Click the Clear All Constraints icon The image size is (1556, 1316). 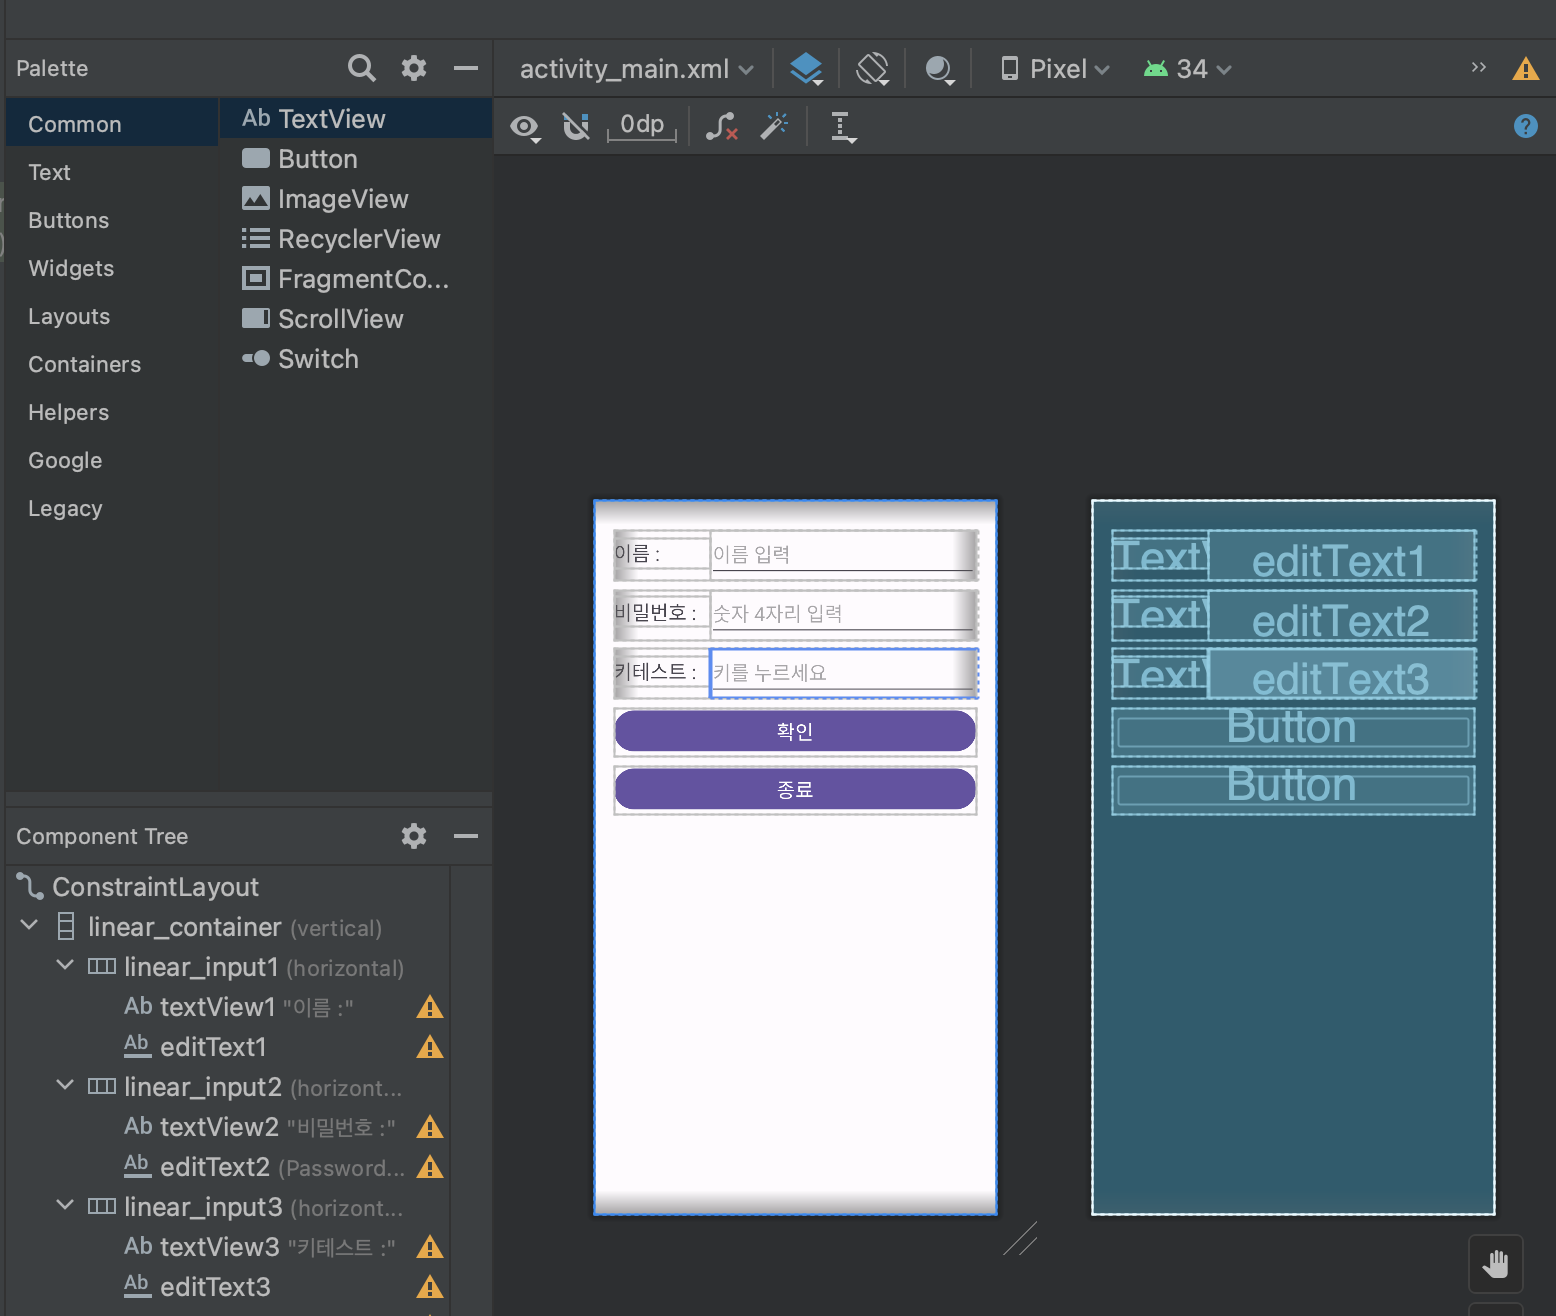(x=721, y=126)
